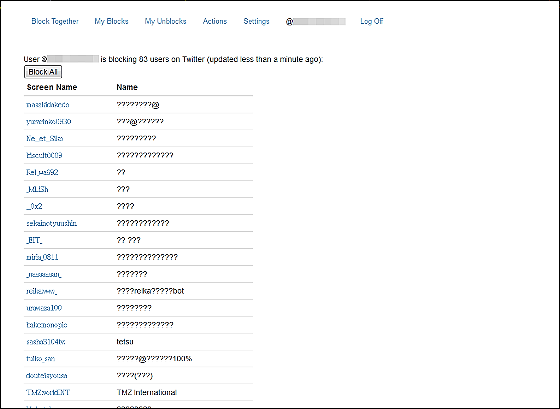Open the Block Together home link
Screen dimensions: 560x409
pos(55,21)
